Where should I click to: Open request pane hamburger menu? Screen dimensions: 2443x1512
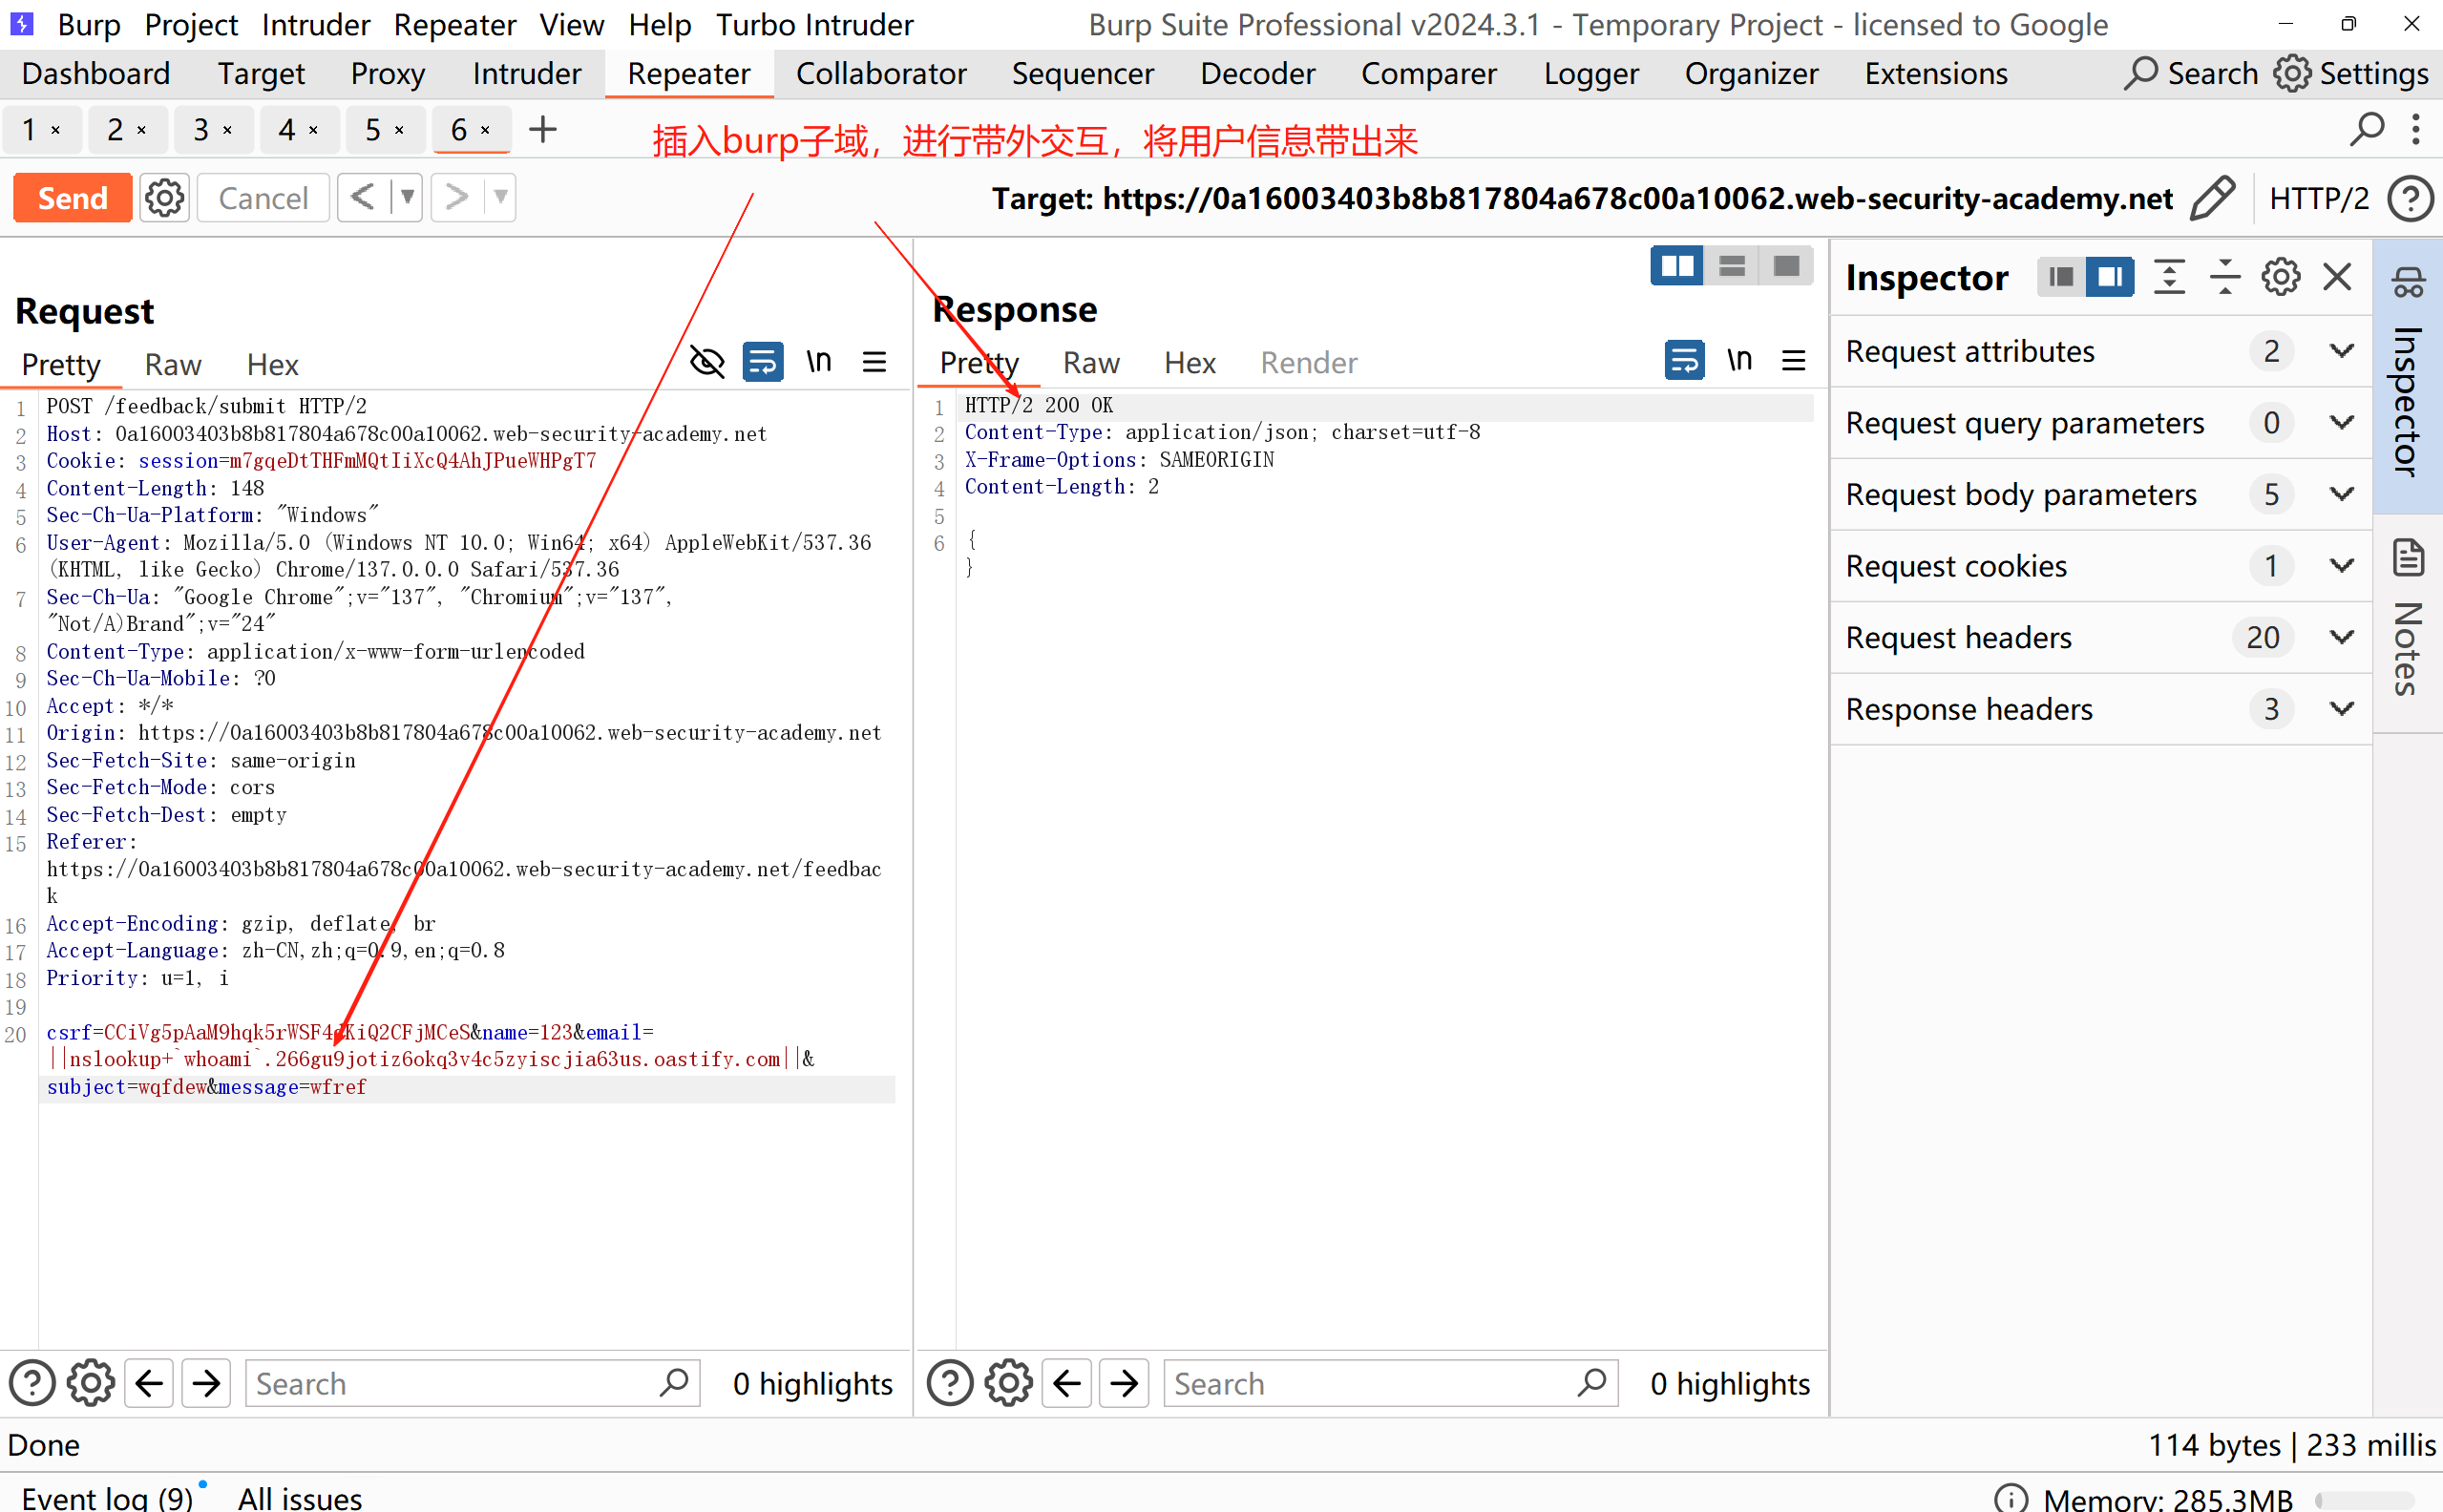[874, 362]
